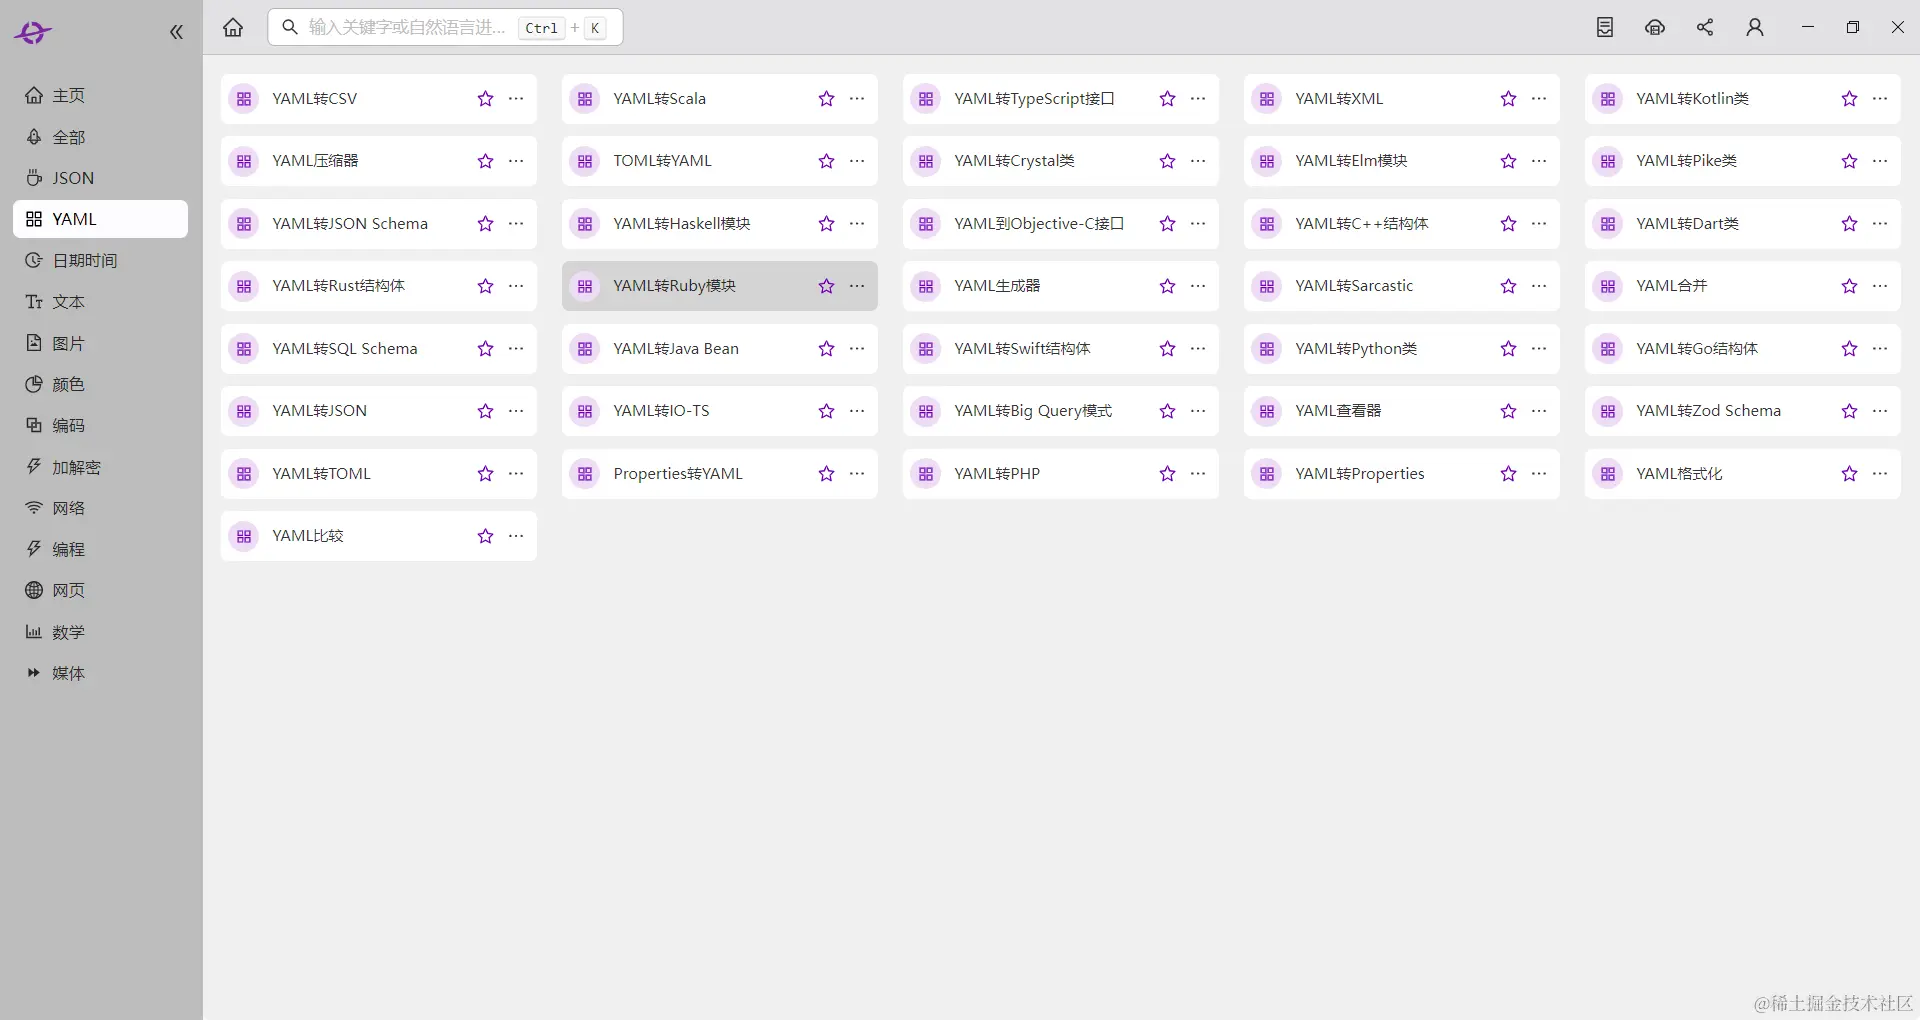Click the app logo at top left
The width and height of the screenshot is (1920, 1020).
pyautogui.click(x=33, y=32)
